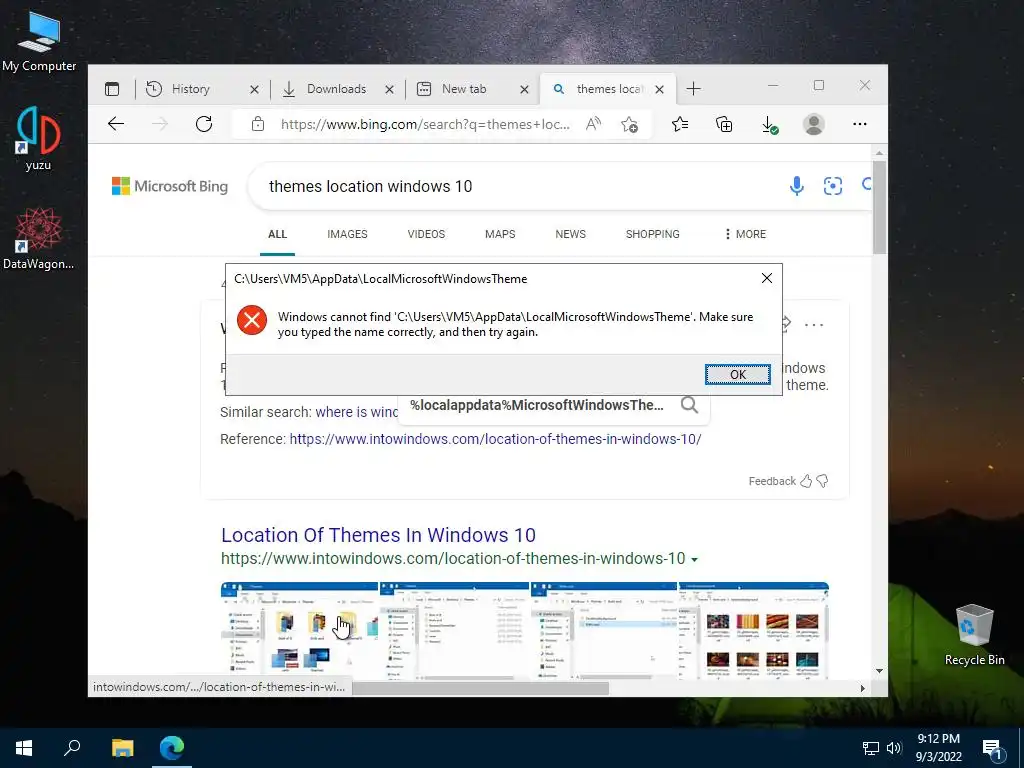
Task: Go back with the browser back arrow
Action: click(116, 124)
